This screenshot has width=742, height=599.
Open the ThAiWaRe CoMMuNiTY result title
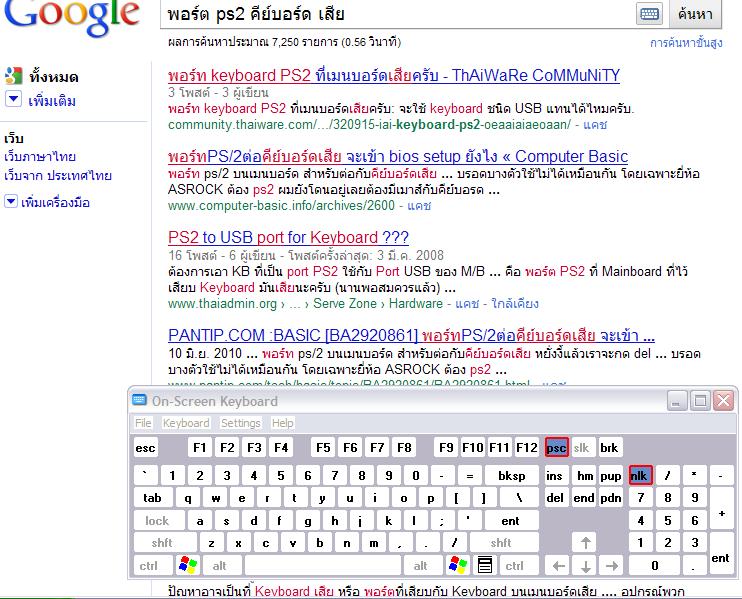[394, 76]
